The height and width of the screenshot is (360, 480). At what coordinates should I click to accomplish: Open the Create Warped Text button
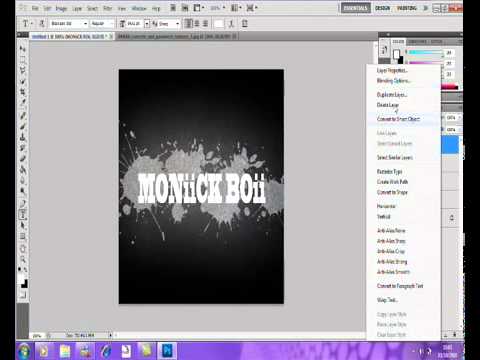click(x=232, y=23)
